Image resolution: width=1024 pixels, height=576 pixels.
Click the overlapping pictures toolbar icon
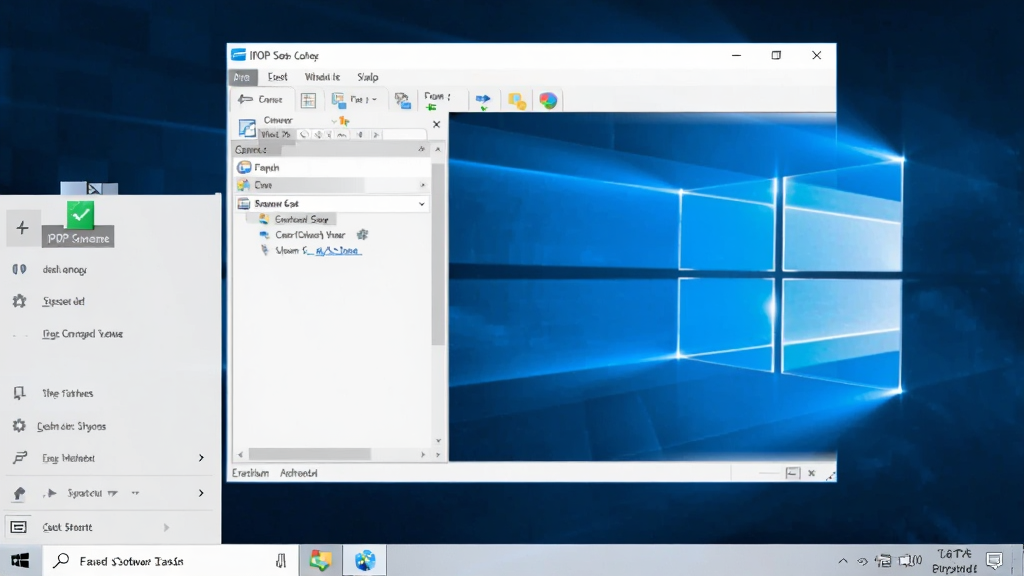click(402, 100)
